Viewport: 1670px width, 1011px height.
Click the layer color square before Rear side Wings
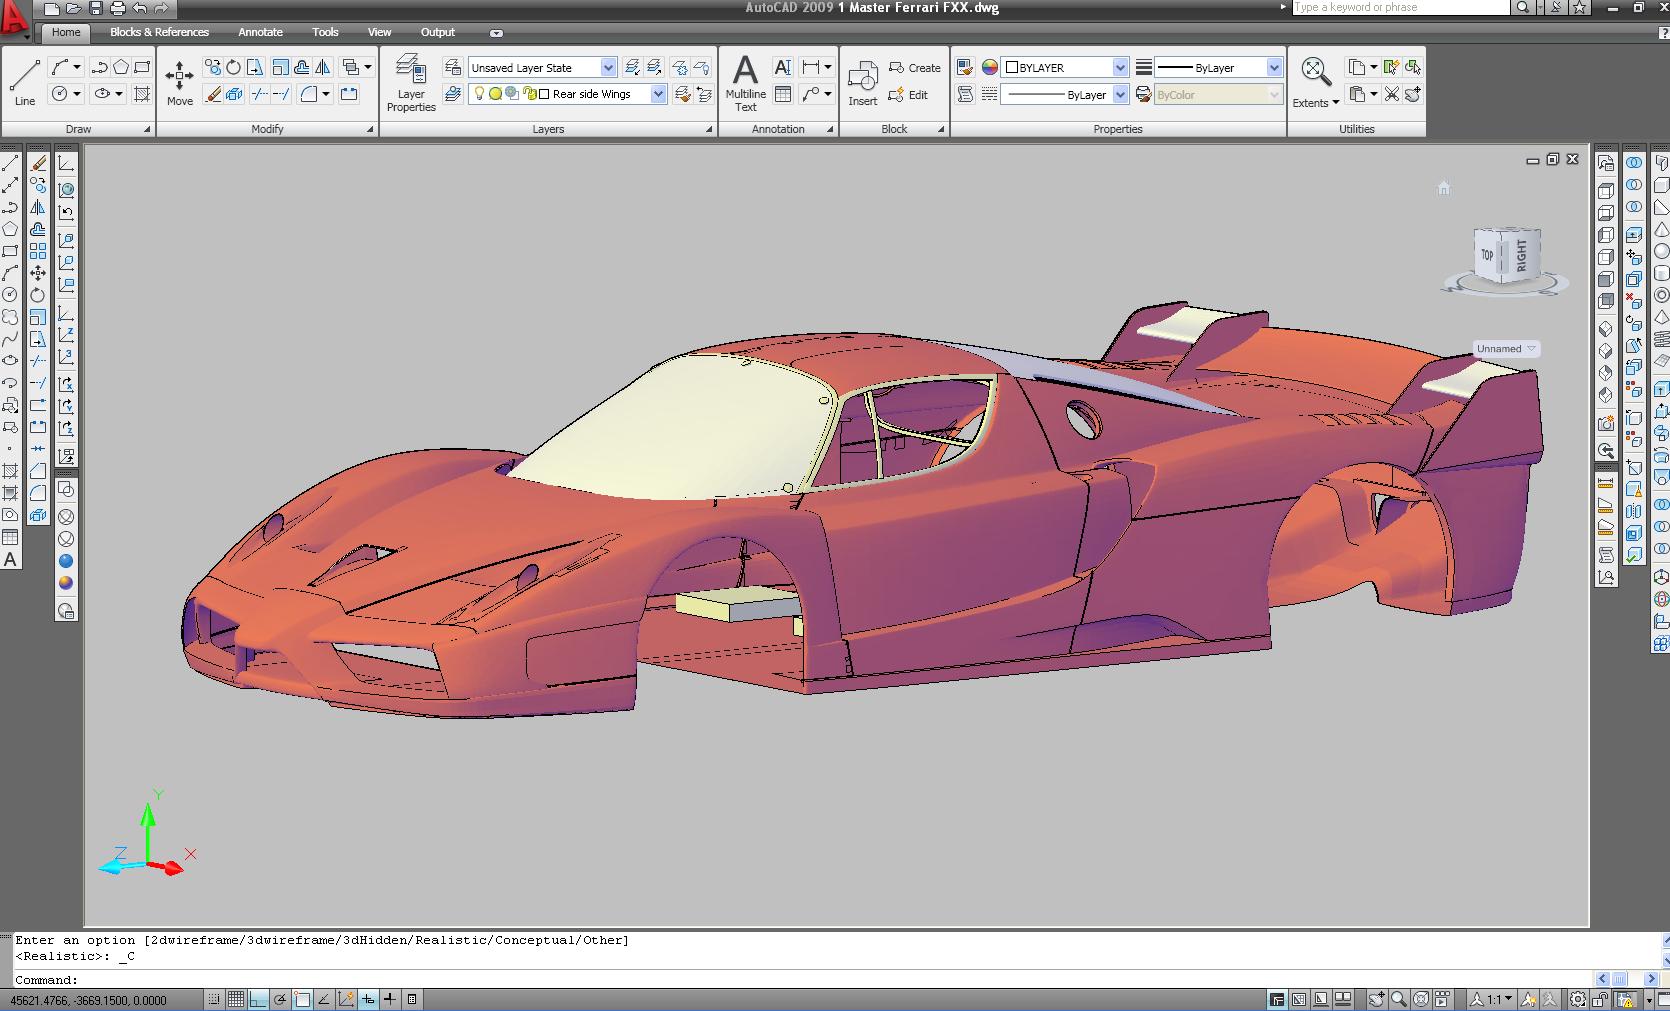(544, 94)
